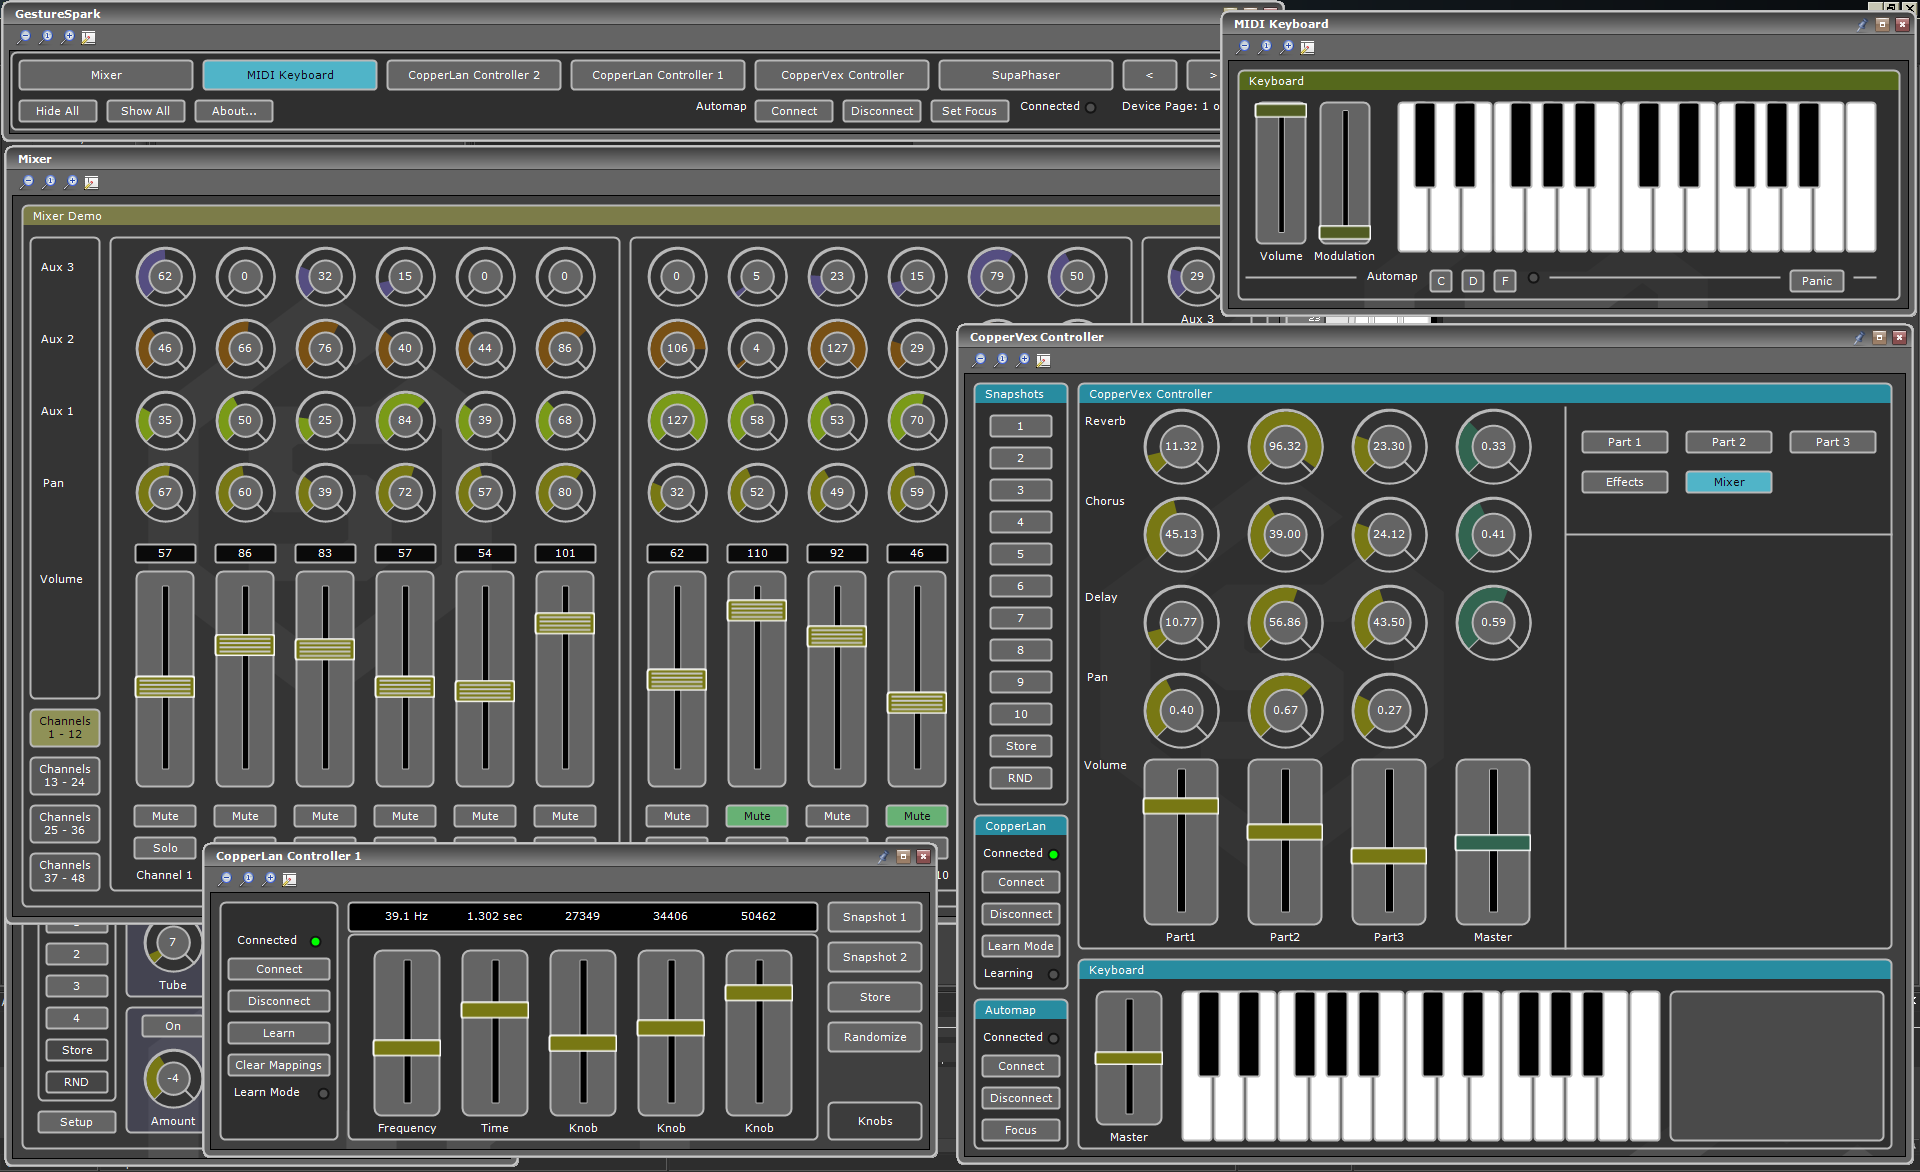Click the Modulation slider in the MIDI Keyboard window
The width and height of the screenshot is (1920, 1172).
pyautogui.click(x=1345, y=173)
